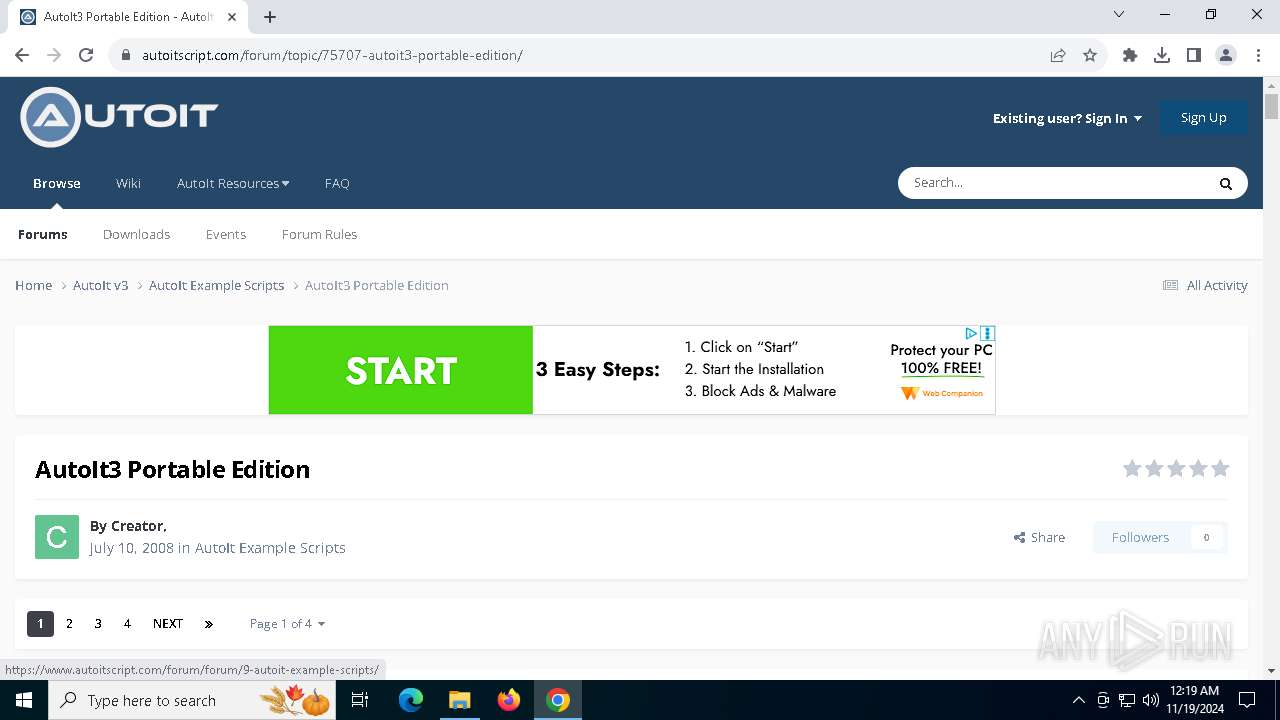Click the browser back arrow
This screenshot has height=720, width=1280.
click(22, 55)
